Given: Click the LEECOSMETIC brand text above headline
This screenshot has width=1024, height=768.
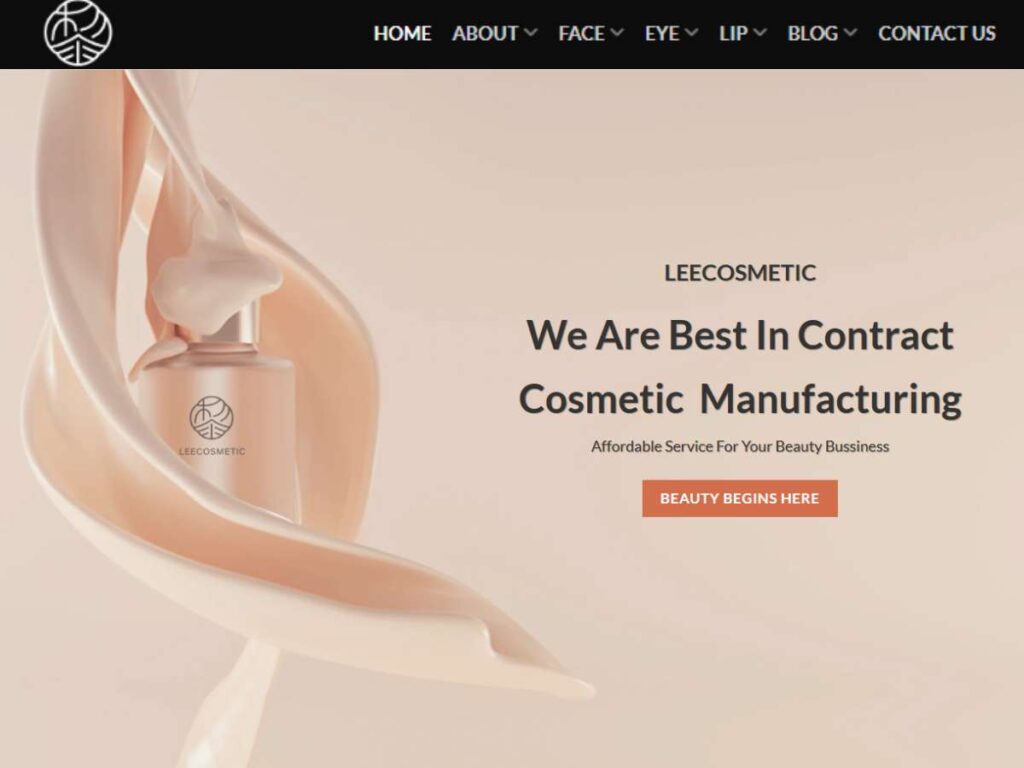Looking at the screenshot, I should click(x=740, y=273).
